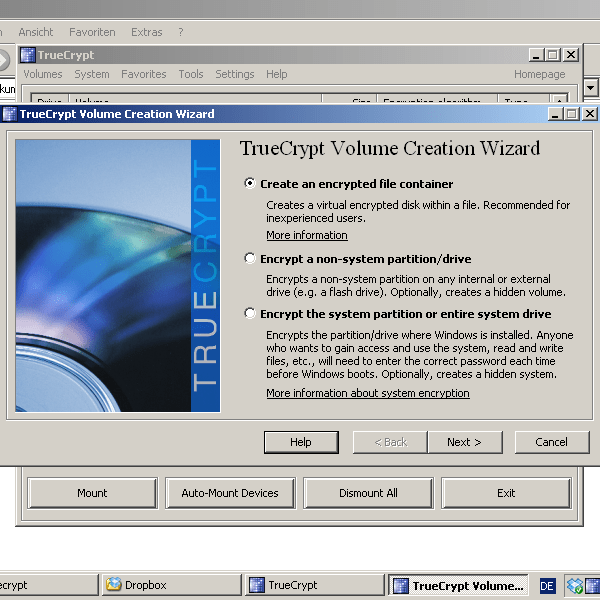This screenshot has height=600, width=600.
Task: Click the Exit button in TrueCrypt window
Action: [x=506, y=493]
